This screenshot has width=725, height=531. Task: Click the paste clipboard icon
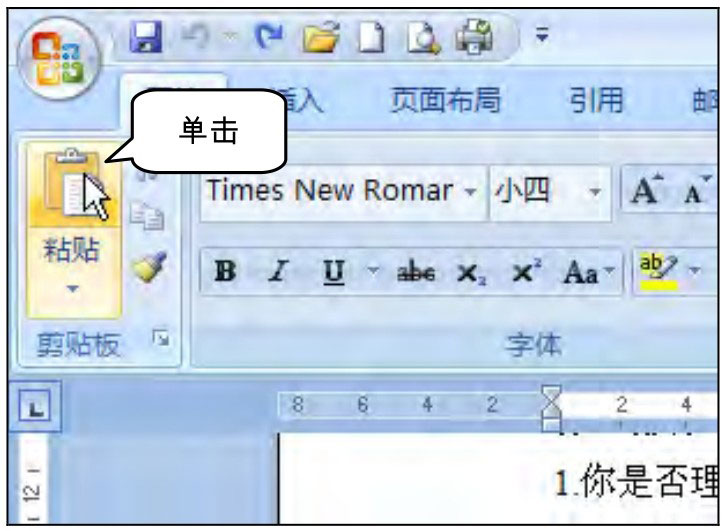74,184
